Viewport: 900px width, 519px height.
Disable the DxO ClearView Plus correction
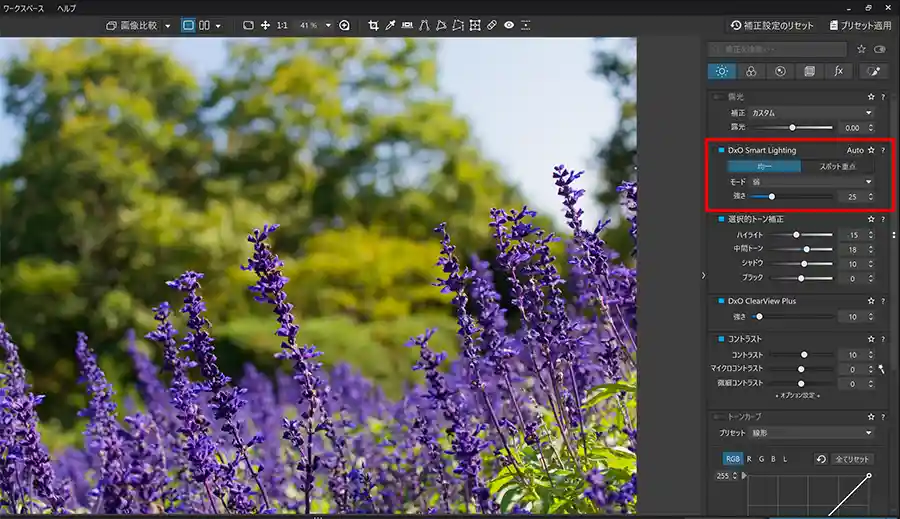click(x=719, y=300)
